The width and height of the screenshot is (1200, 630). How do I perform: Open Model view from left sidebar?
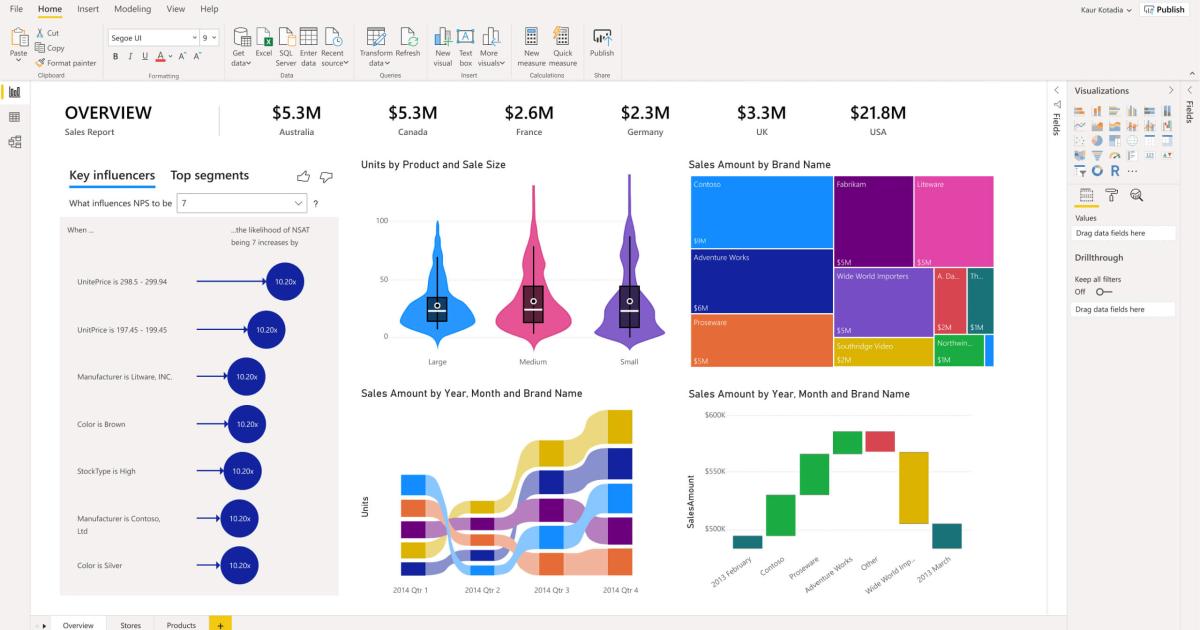15,142
